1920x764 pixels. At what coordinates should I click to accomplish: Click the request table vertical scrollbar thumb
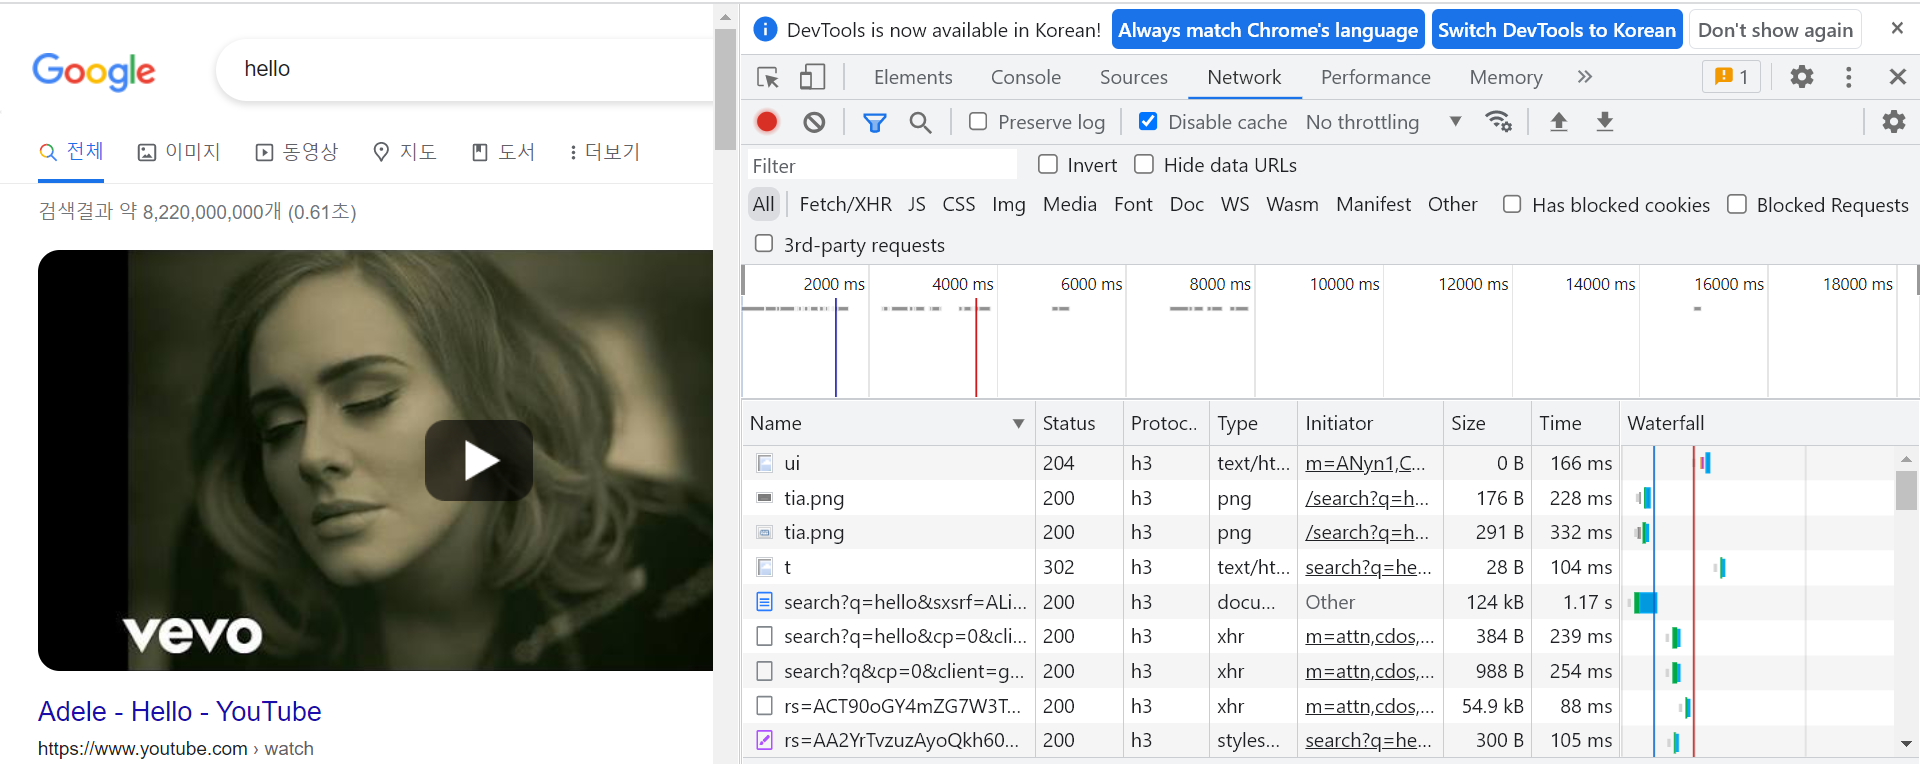click(1906, 491)
